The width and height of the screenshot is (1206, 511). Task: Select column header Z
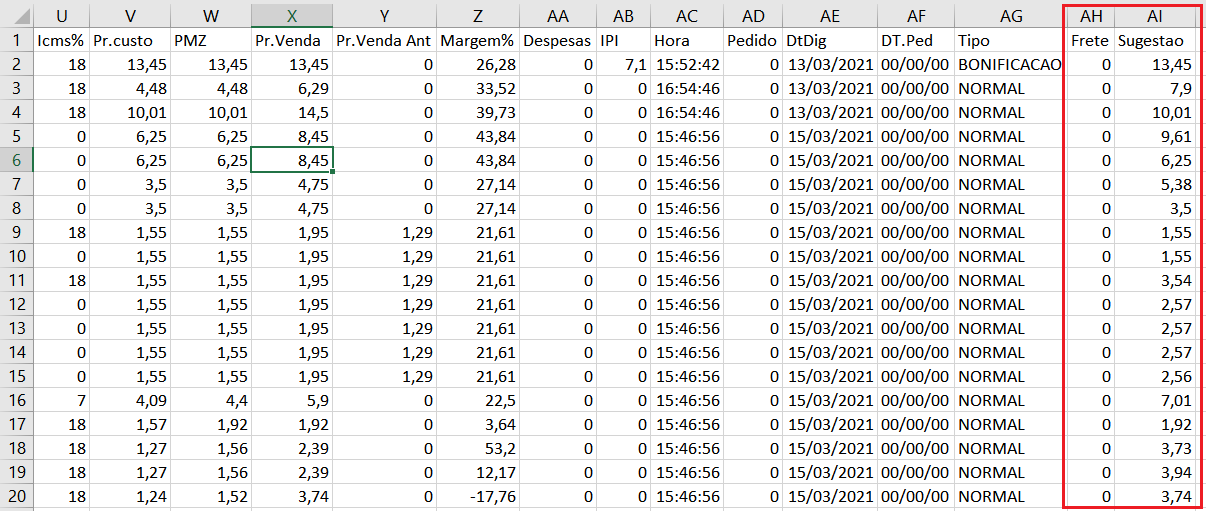(x=479, y=15)
